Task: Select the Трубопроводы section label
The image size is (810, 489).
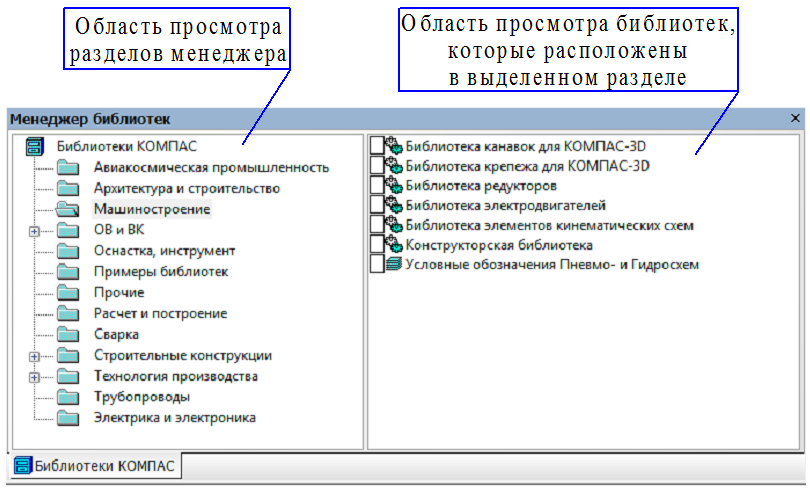Action: point(142,397)
